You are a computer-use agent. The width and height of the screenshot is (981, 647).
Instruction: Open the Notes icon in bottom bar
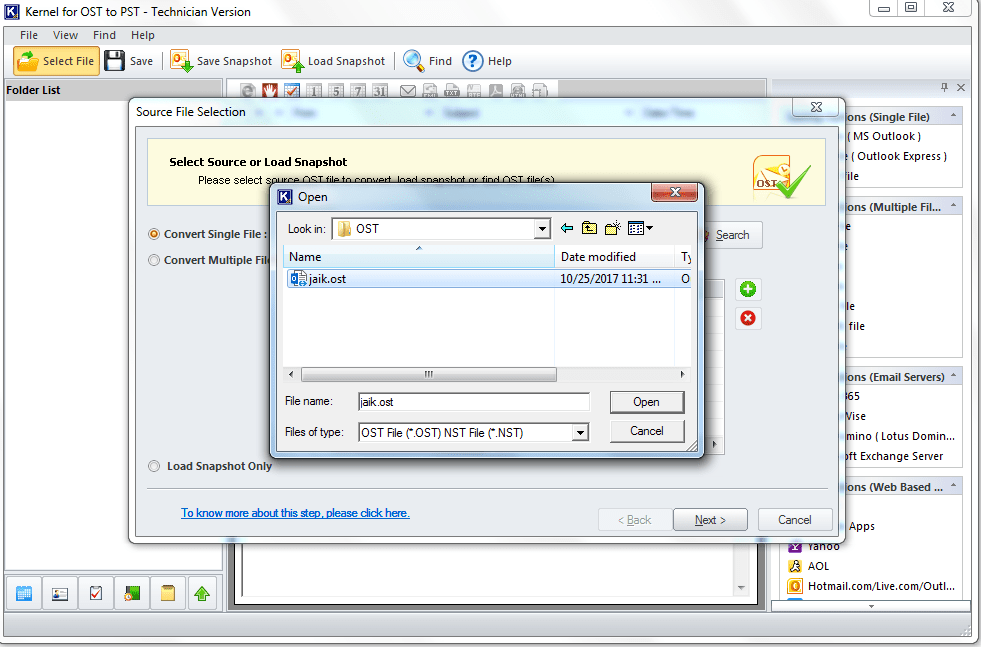click(168, 593)
